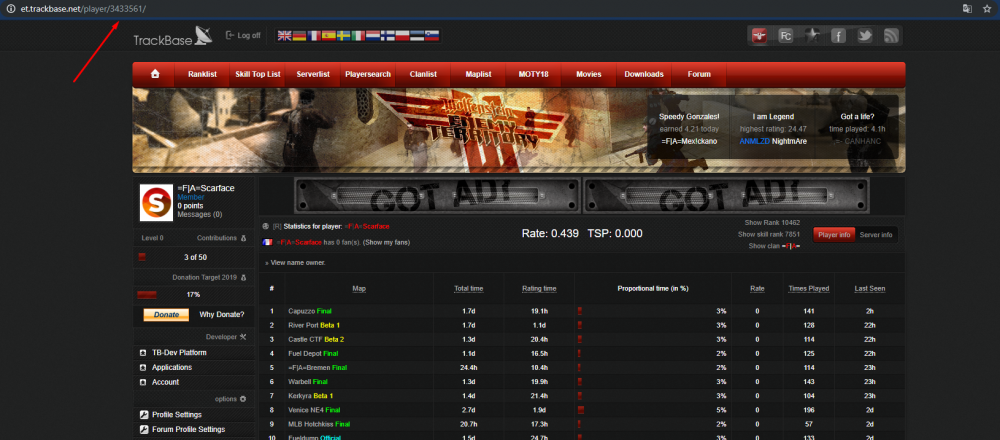The image size is (1000, 440).
Task: Click the Show Rank 10462 link
Action: click(x=772, y=223)
